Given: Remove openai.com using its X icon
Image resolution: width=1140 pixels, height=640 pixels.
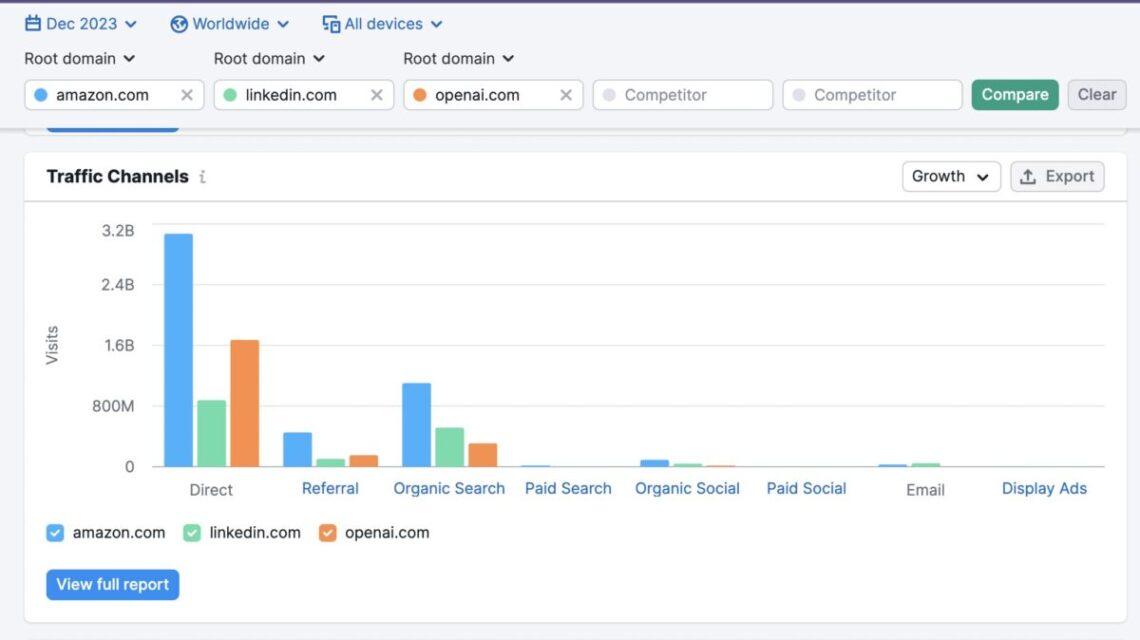Looking at the screenshot, I should (564, 95).
